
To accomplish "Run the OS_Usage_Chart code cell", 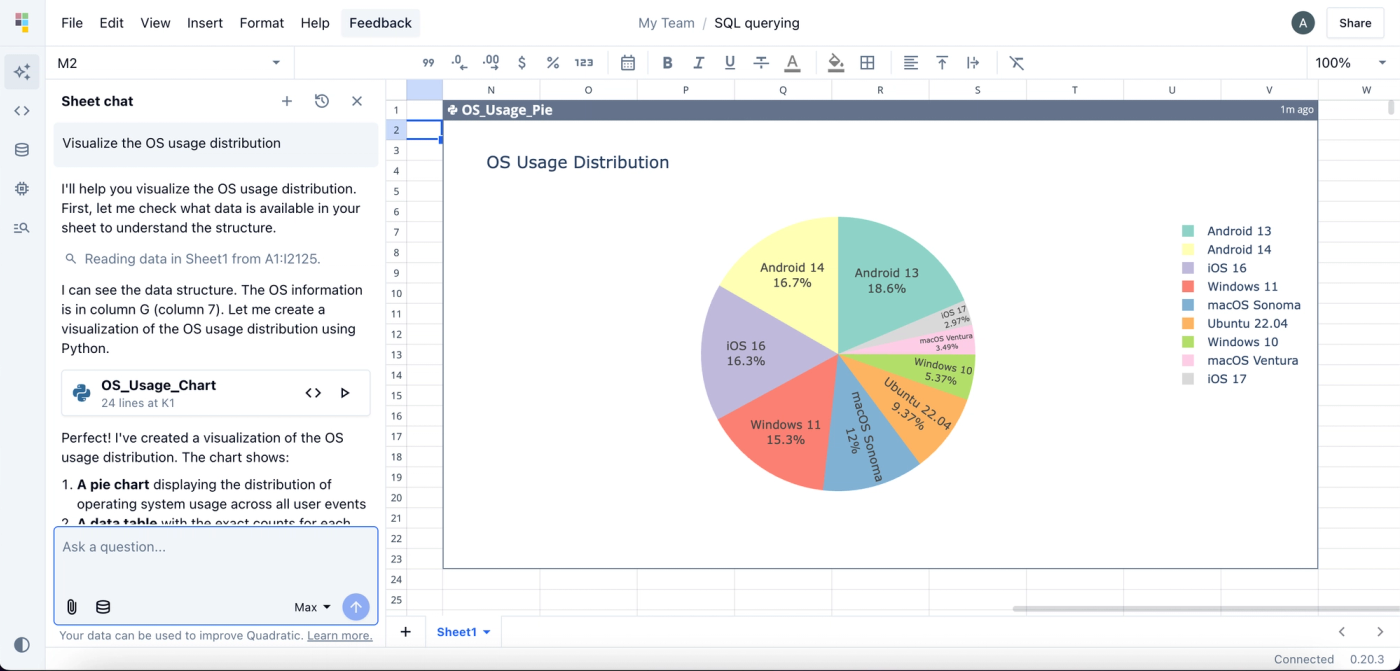I will (x=345, y=393).
